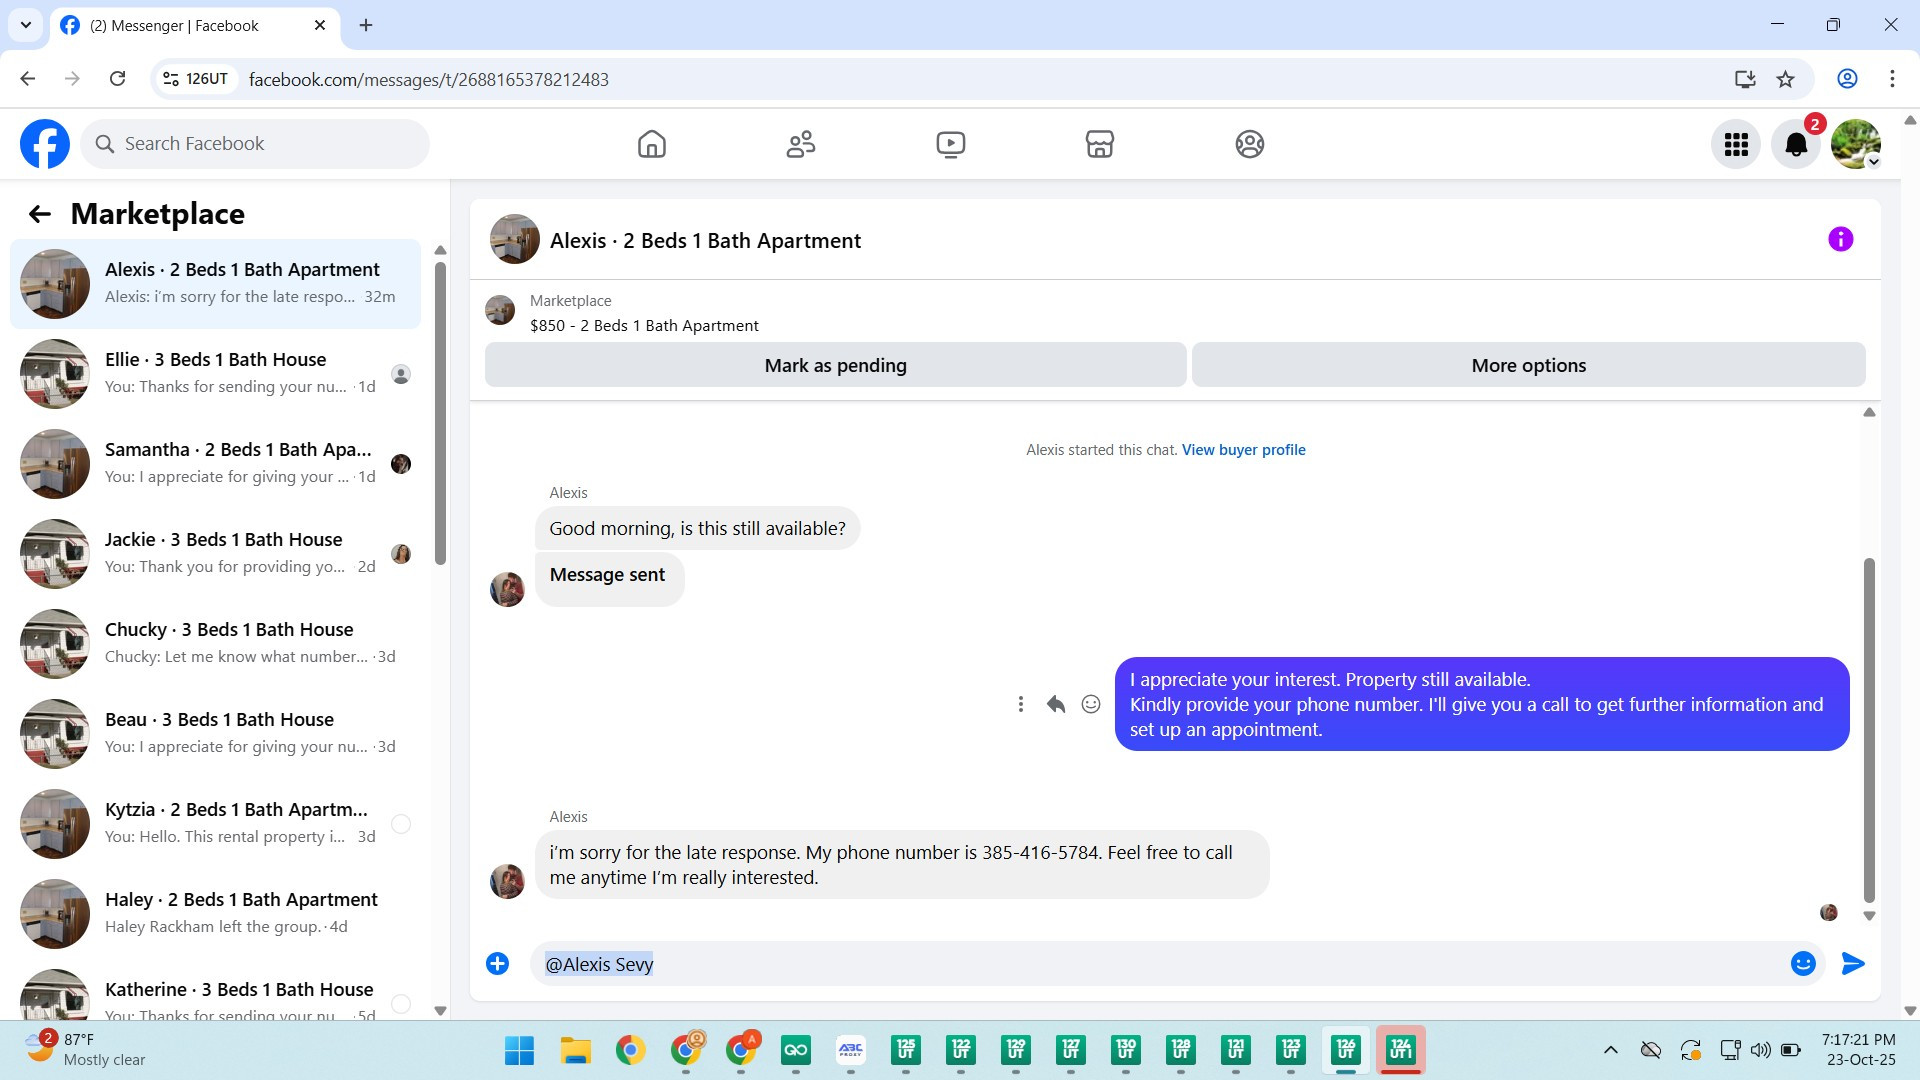Open Facebook Home feed icon
The image size is (1920, 1080).
651,144
